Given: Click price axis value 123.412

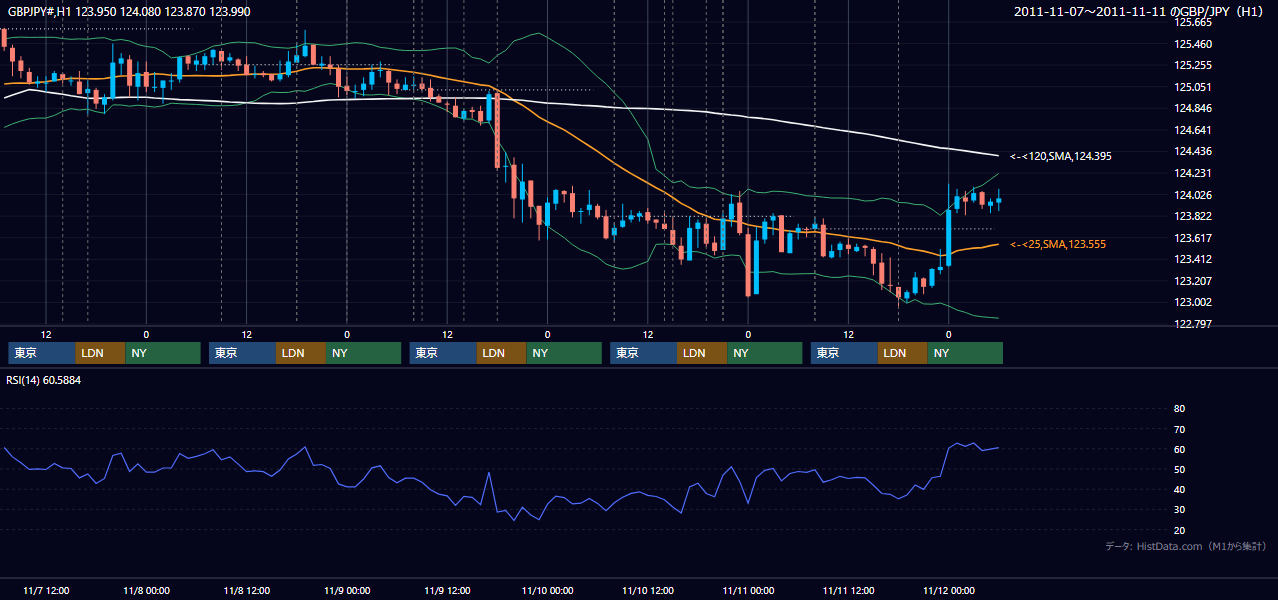Looking at the screenshot, I should (x=1192, y=259).
